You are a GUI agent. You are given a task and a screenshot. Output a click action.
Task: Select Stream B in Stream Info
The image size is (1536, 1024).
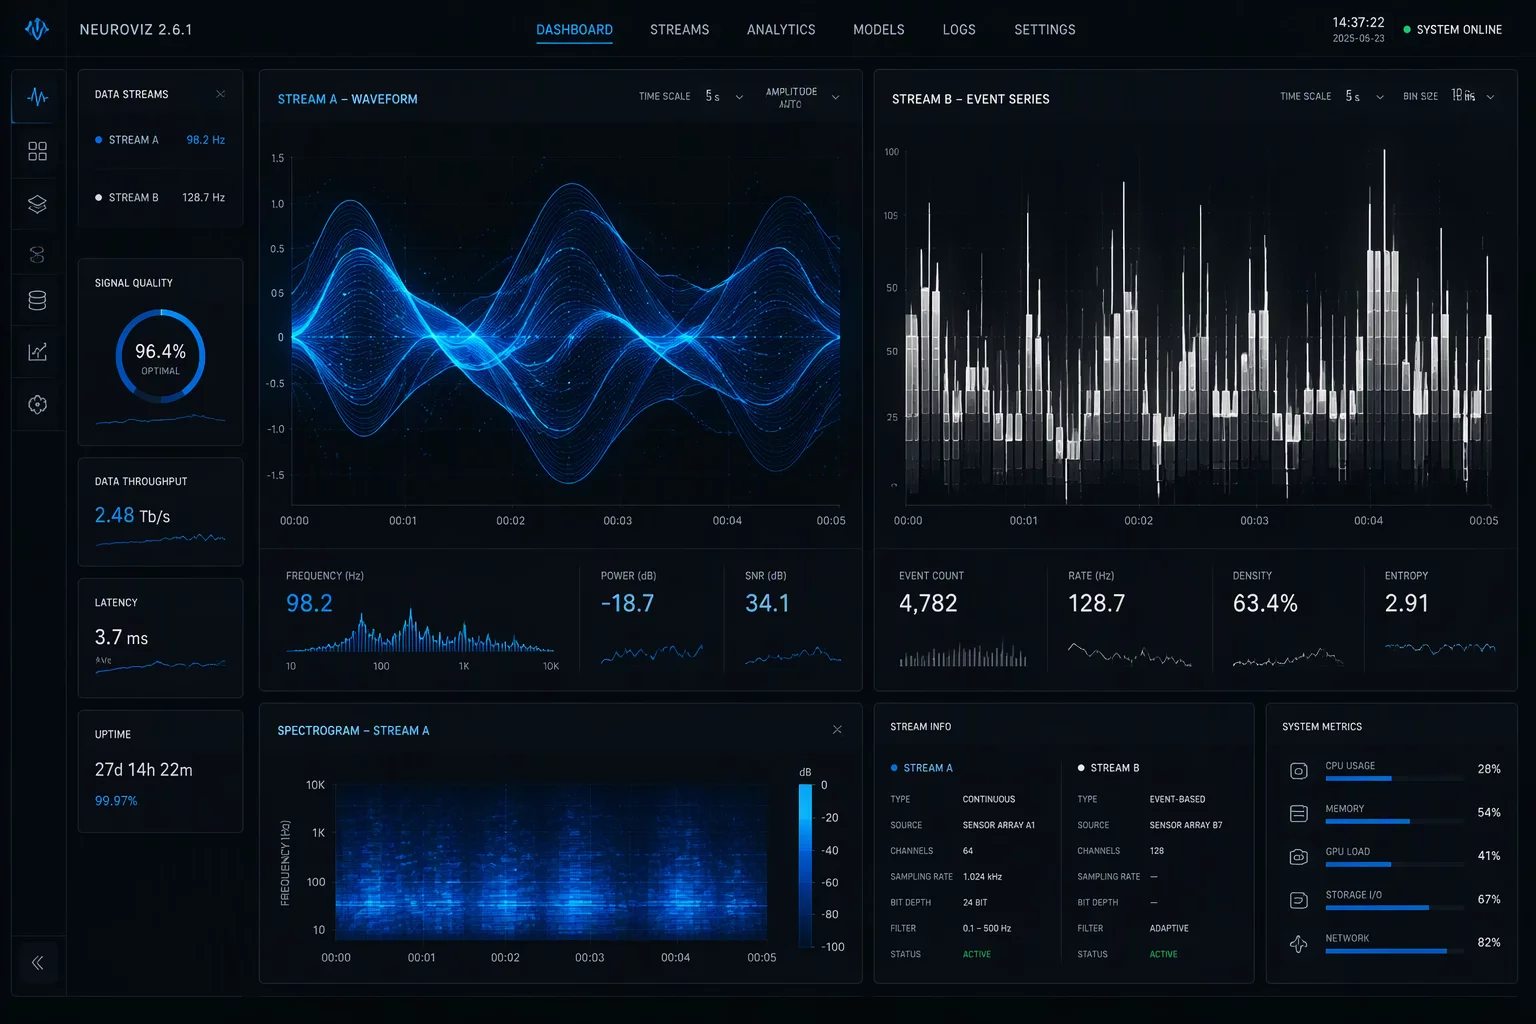[x=1108, y=768]
